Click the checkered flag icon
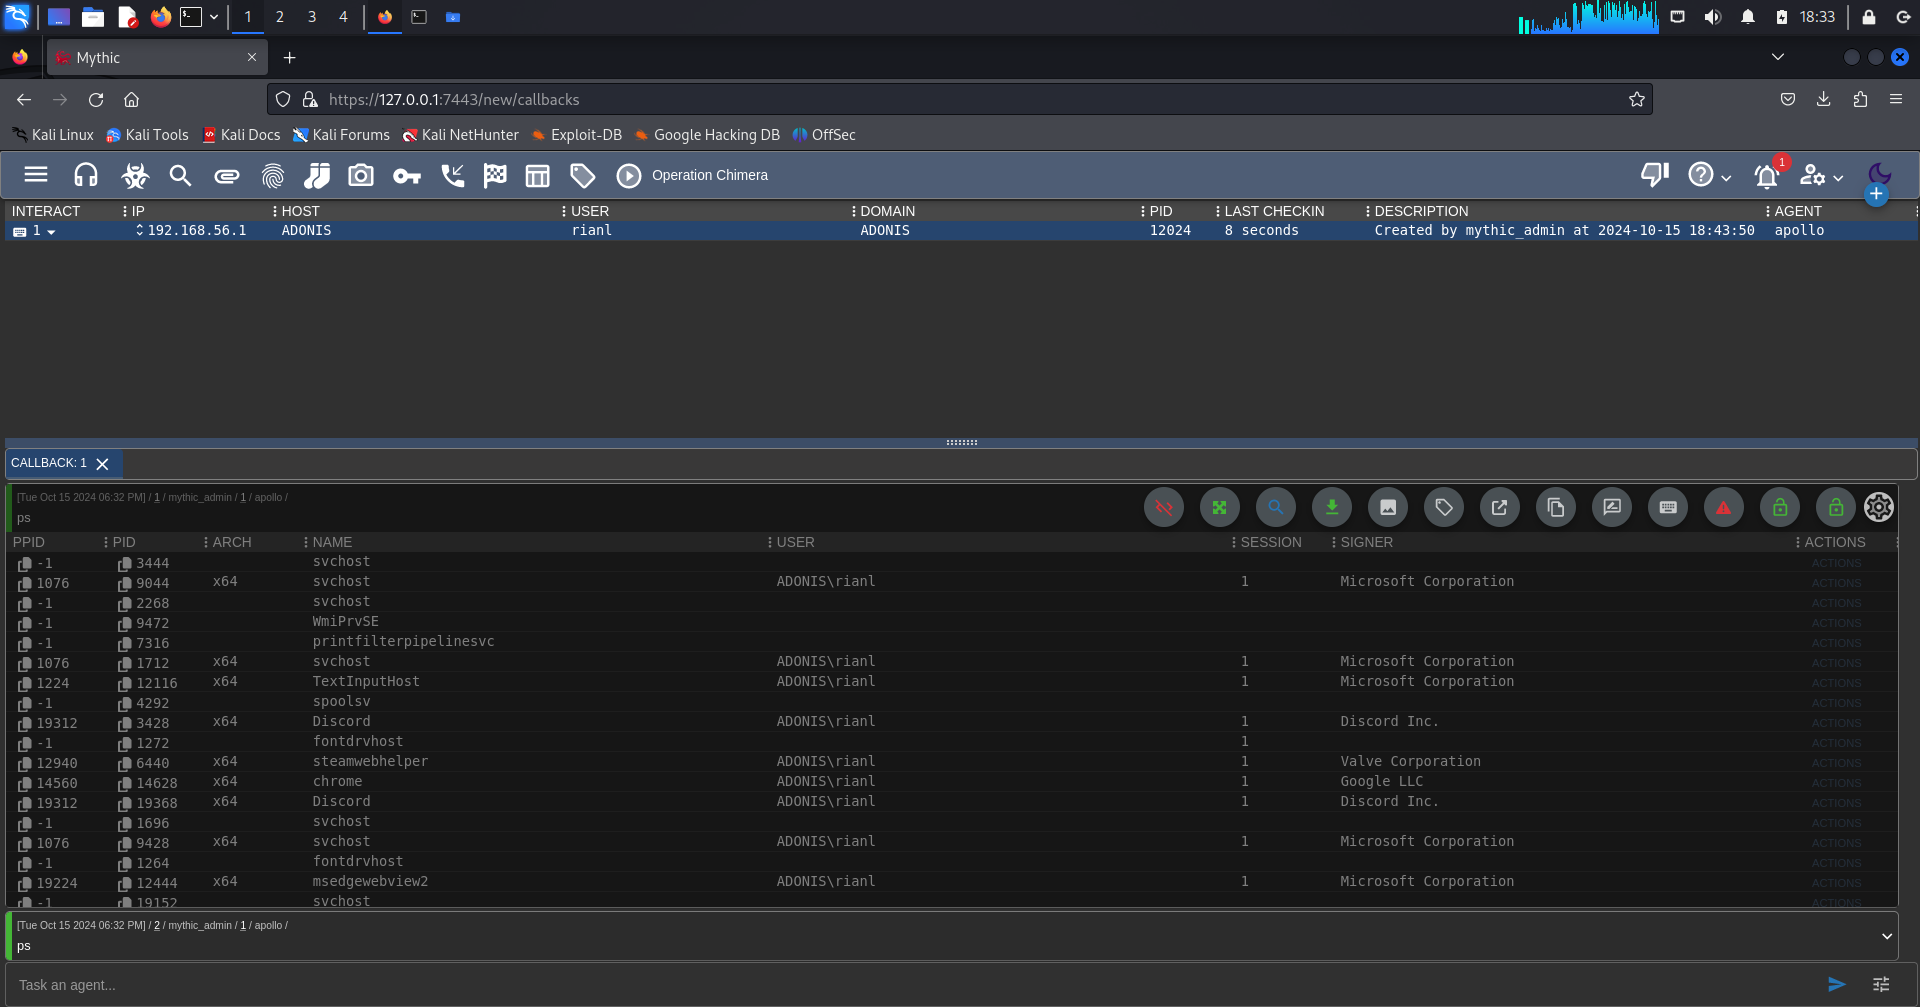 click(495, 176)
